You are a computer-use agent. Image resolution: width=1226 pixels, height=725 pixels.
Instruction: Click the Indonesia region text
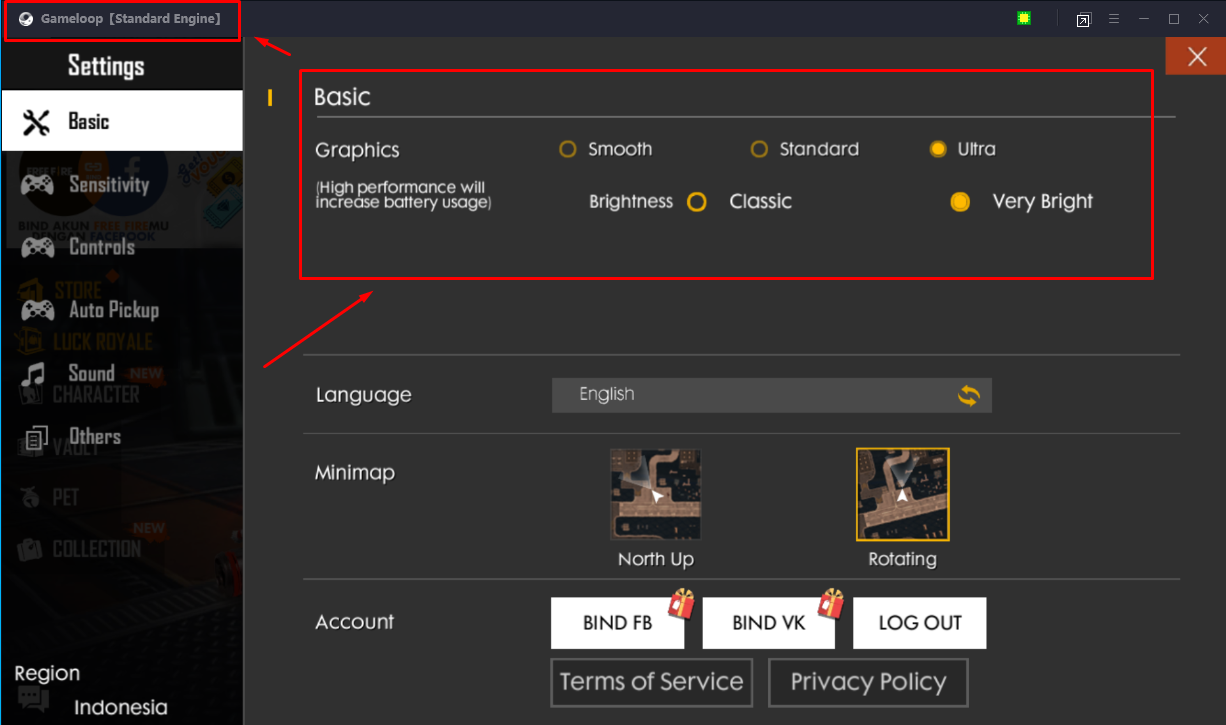pos(121,707)
